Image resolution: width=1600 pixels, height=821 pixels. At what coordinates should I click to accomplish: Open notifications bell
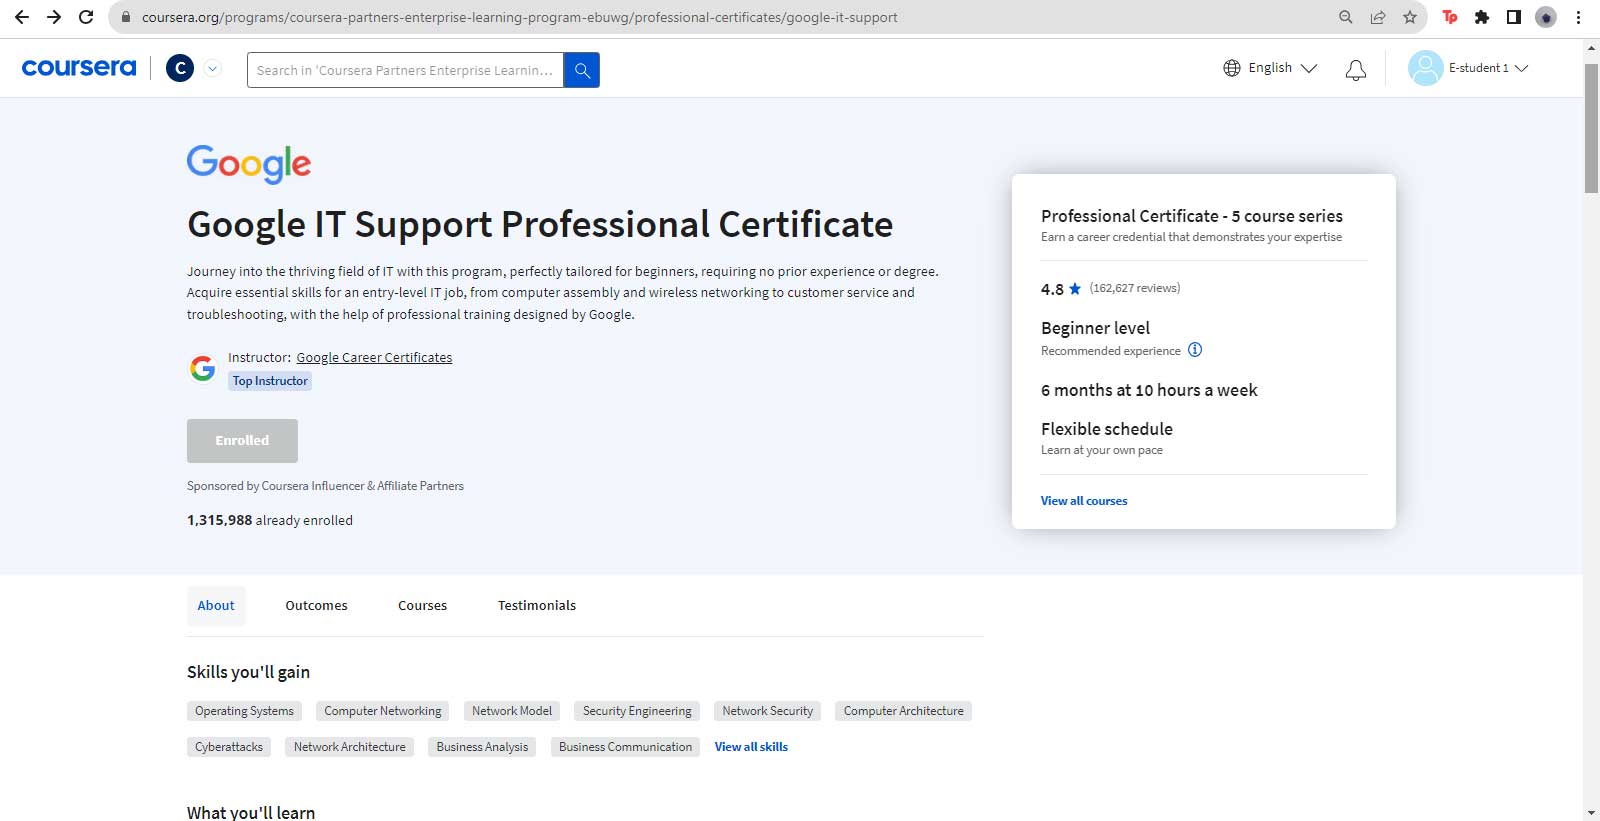pos(1356,70)
